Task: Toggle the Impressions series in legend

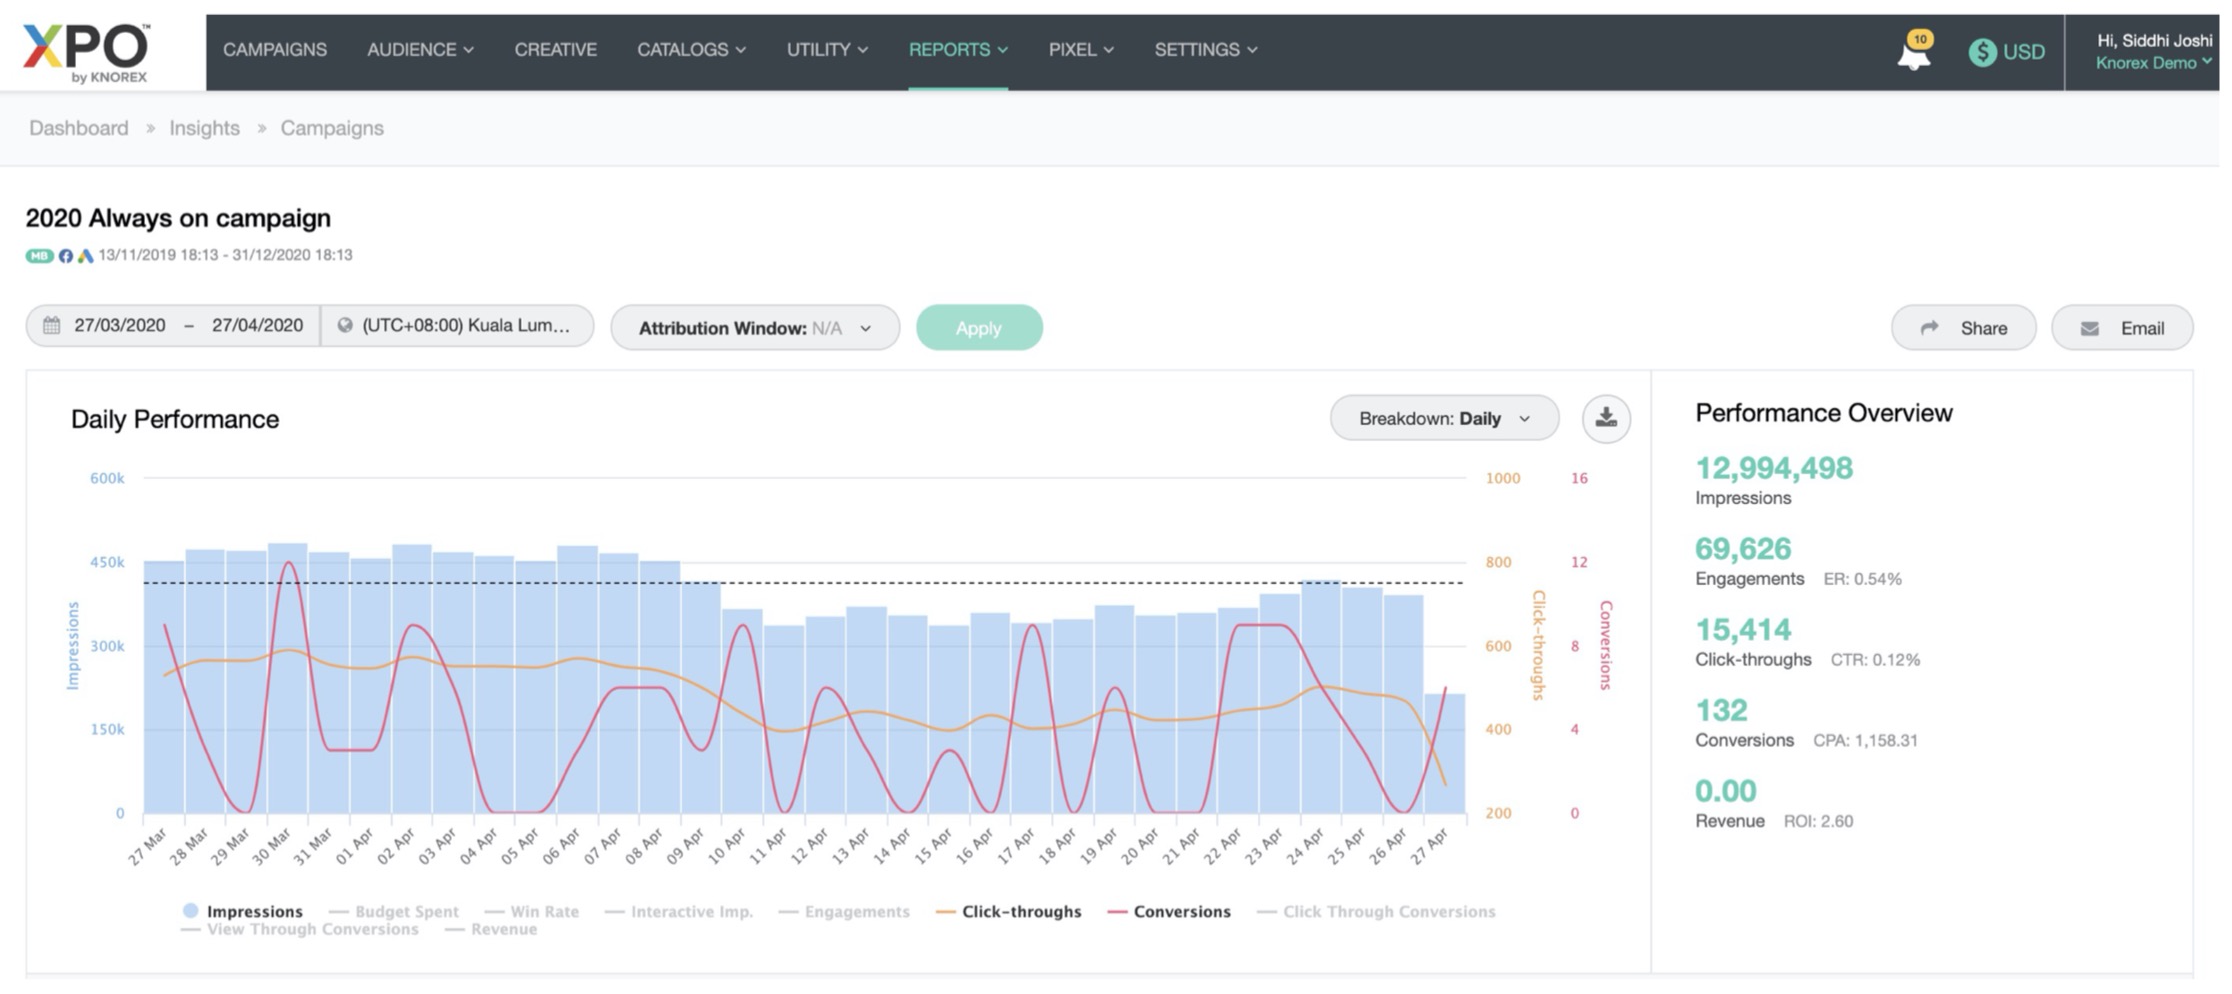Action: [x=243, y=912]
